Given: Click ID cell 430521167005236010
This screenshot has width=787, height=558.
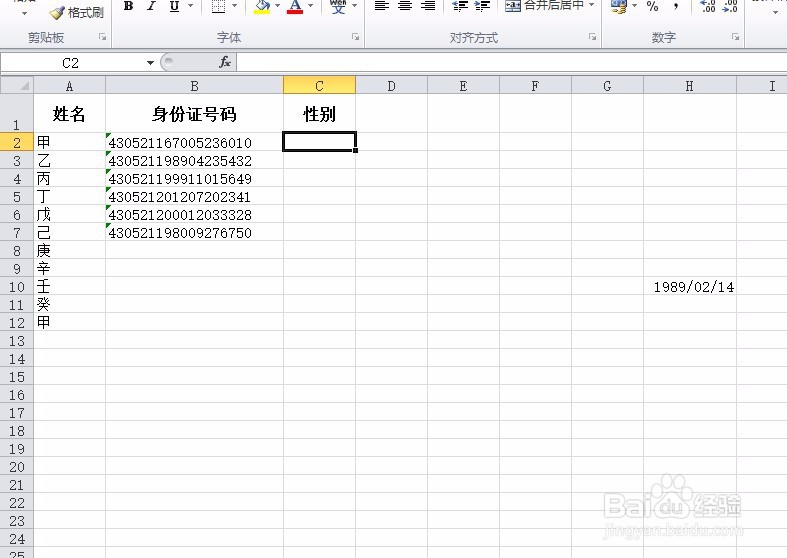Looking at the screenshot, I should click(194, 143).
